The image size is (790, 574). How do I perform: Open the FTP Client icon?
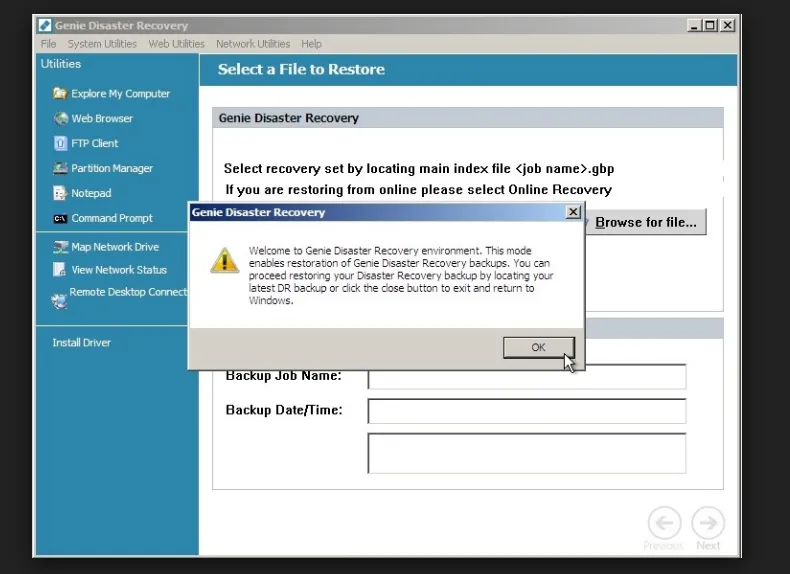60,143
